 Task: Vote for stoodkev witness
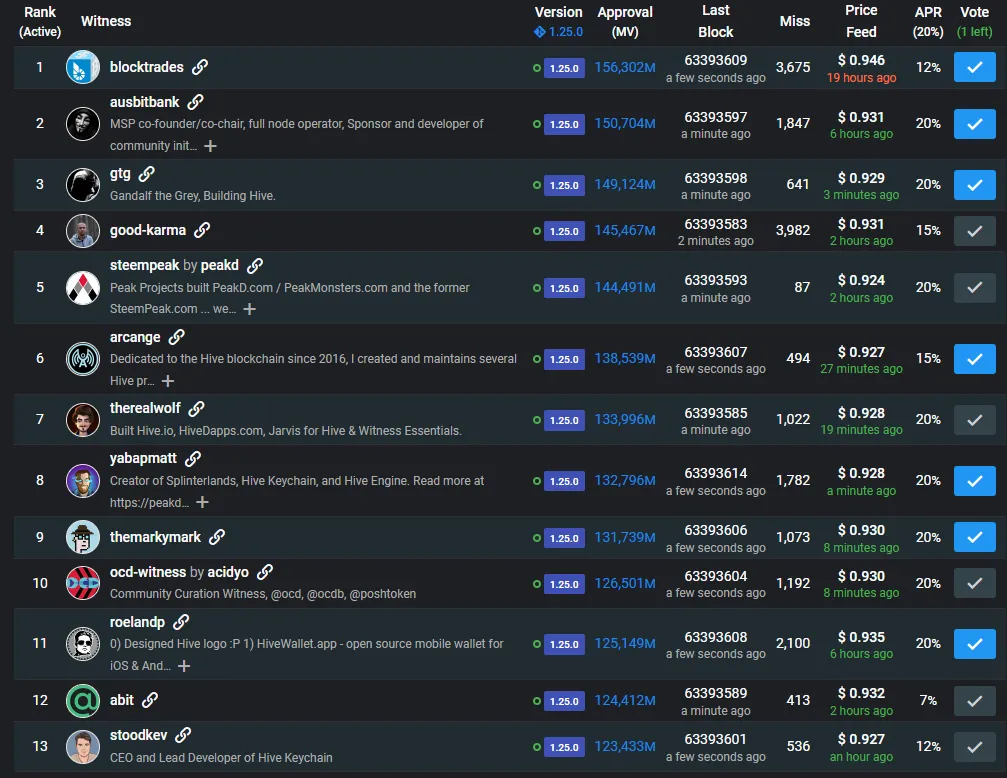(974, 747)
